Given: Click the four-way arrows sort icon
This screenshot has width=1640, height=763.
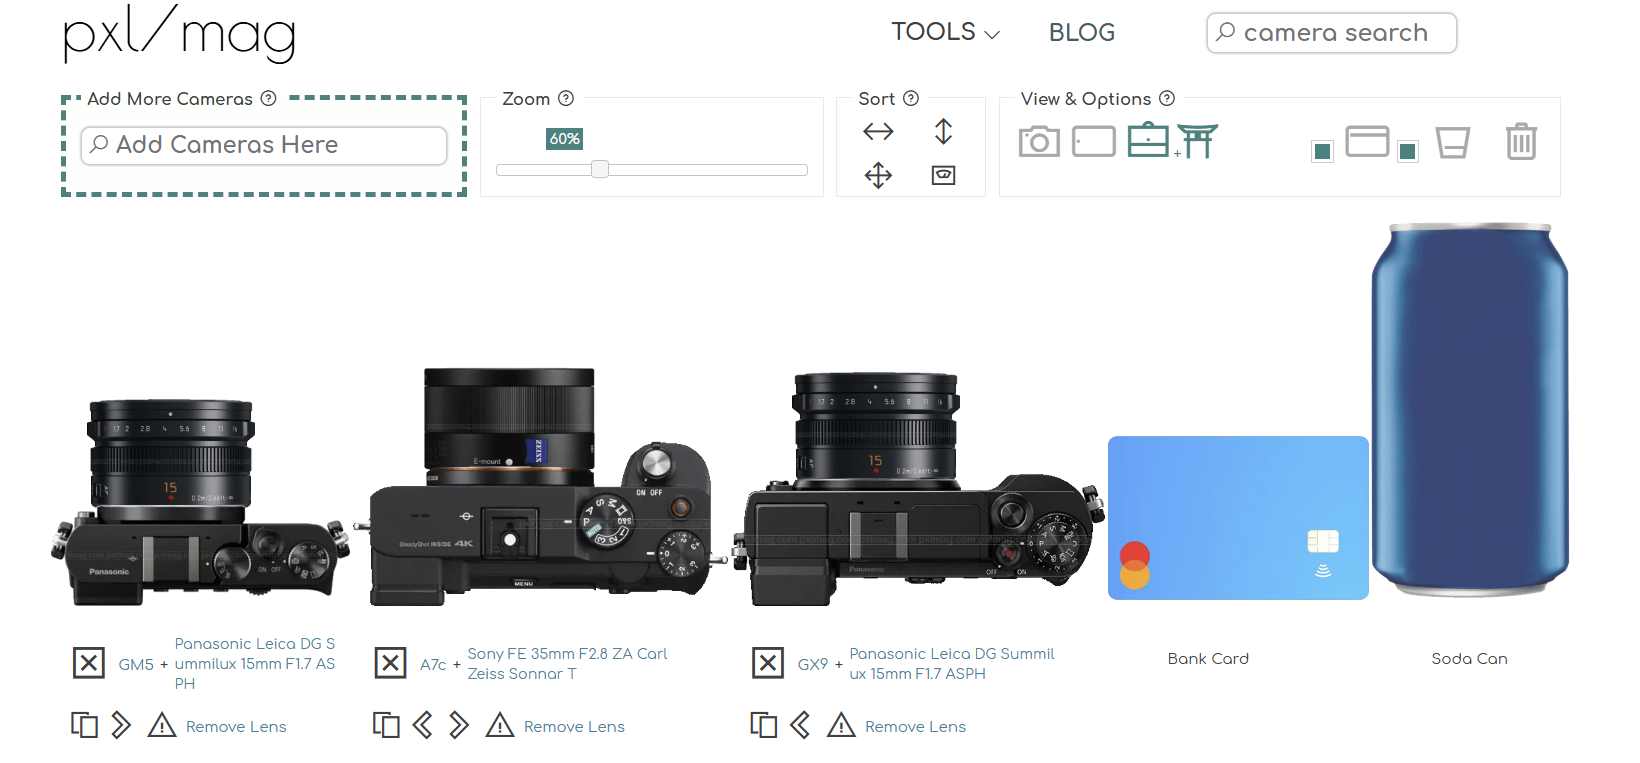Looking at the screenshot, I should (878, 176).
